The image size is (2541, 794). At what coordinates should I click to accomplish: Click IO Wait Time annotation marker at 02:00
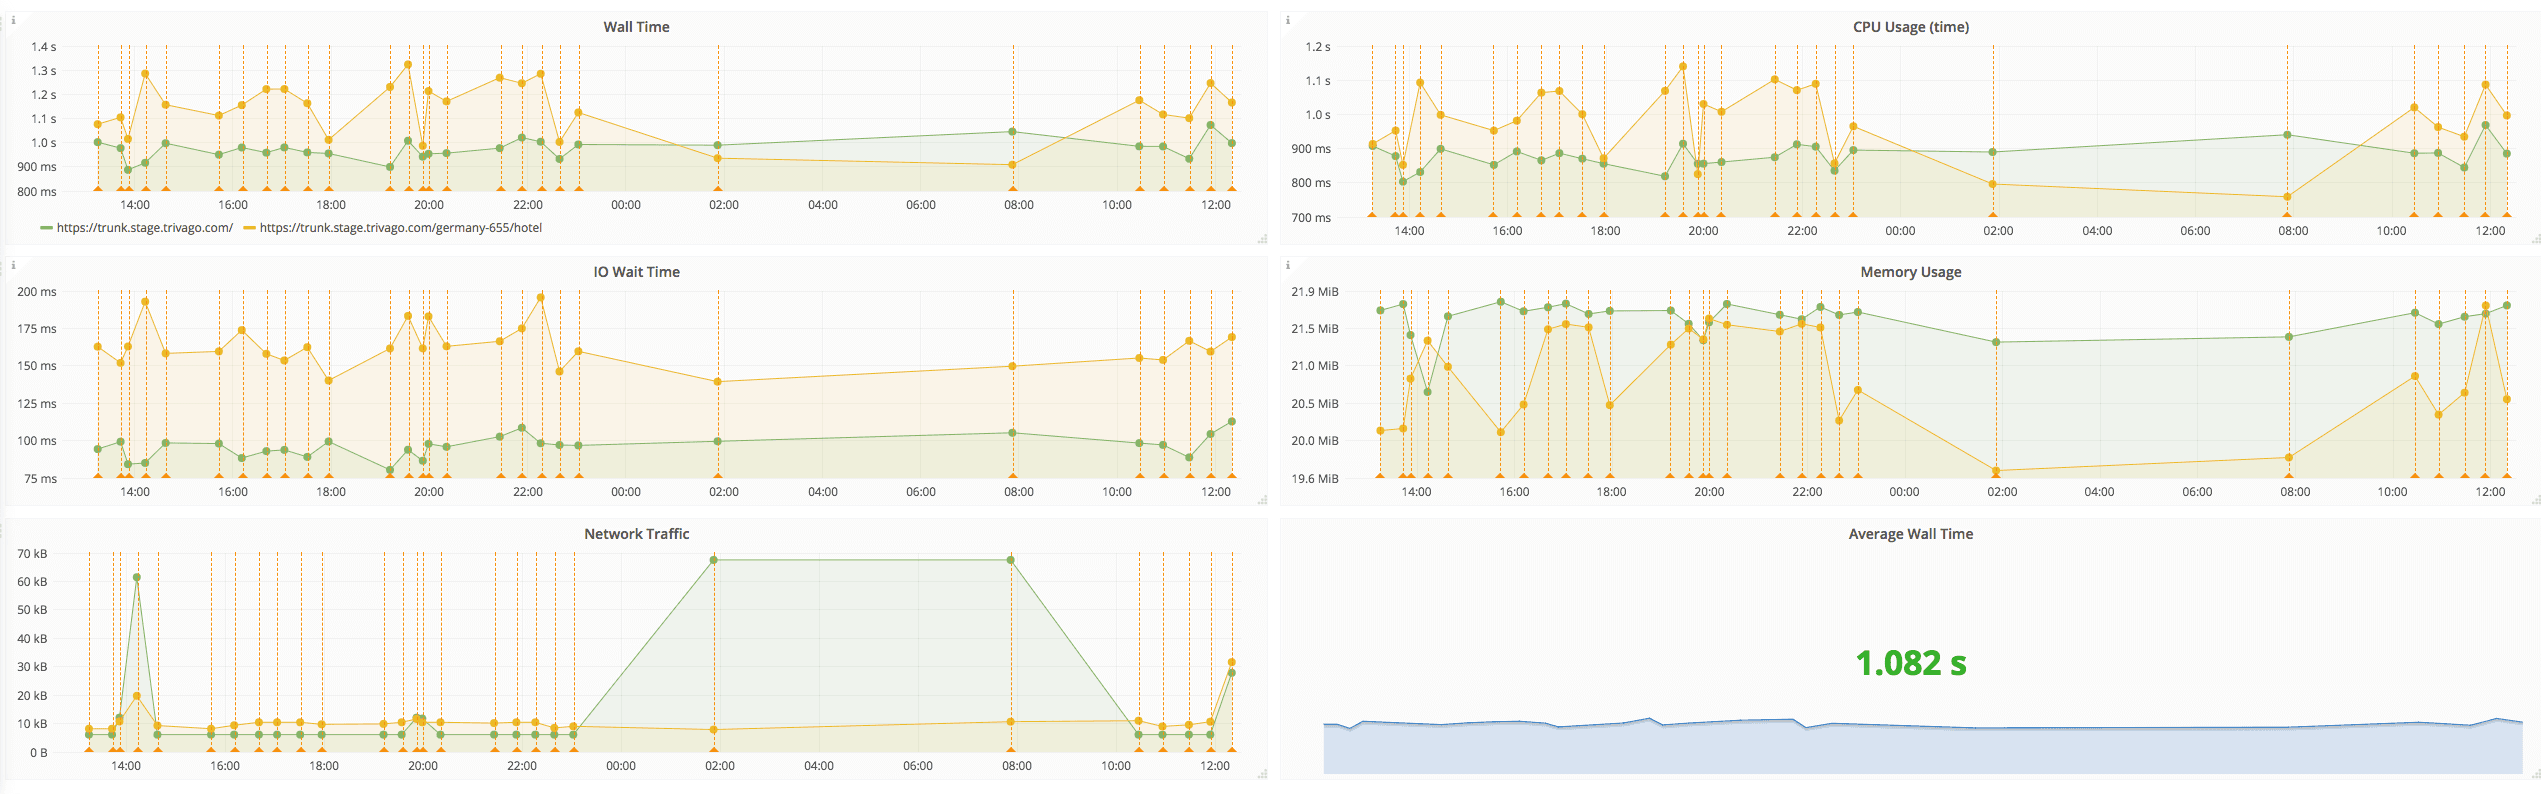(x=718, y=475)
